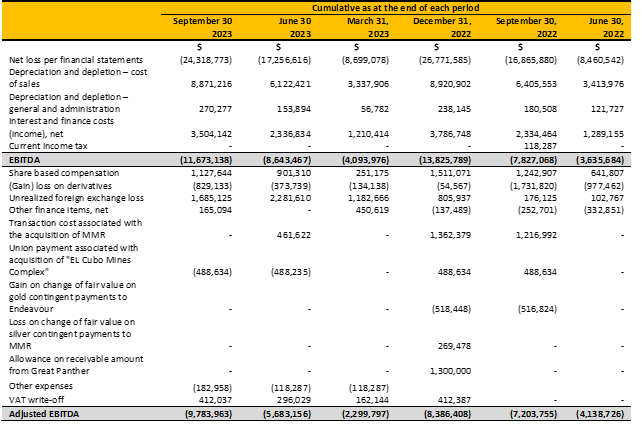This screenshot has height=439, width=643.
Task: Select the 'September 30 2023' column header
Action: tap(203, 27)
